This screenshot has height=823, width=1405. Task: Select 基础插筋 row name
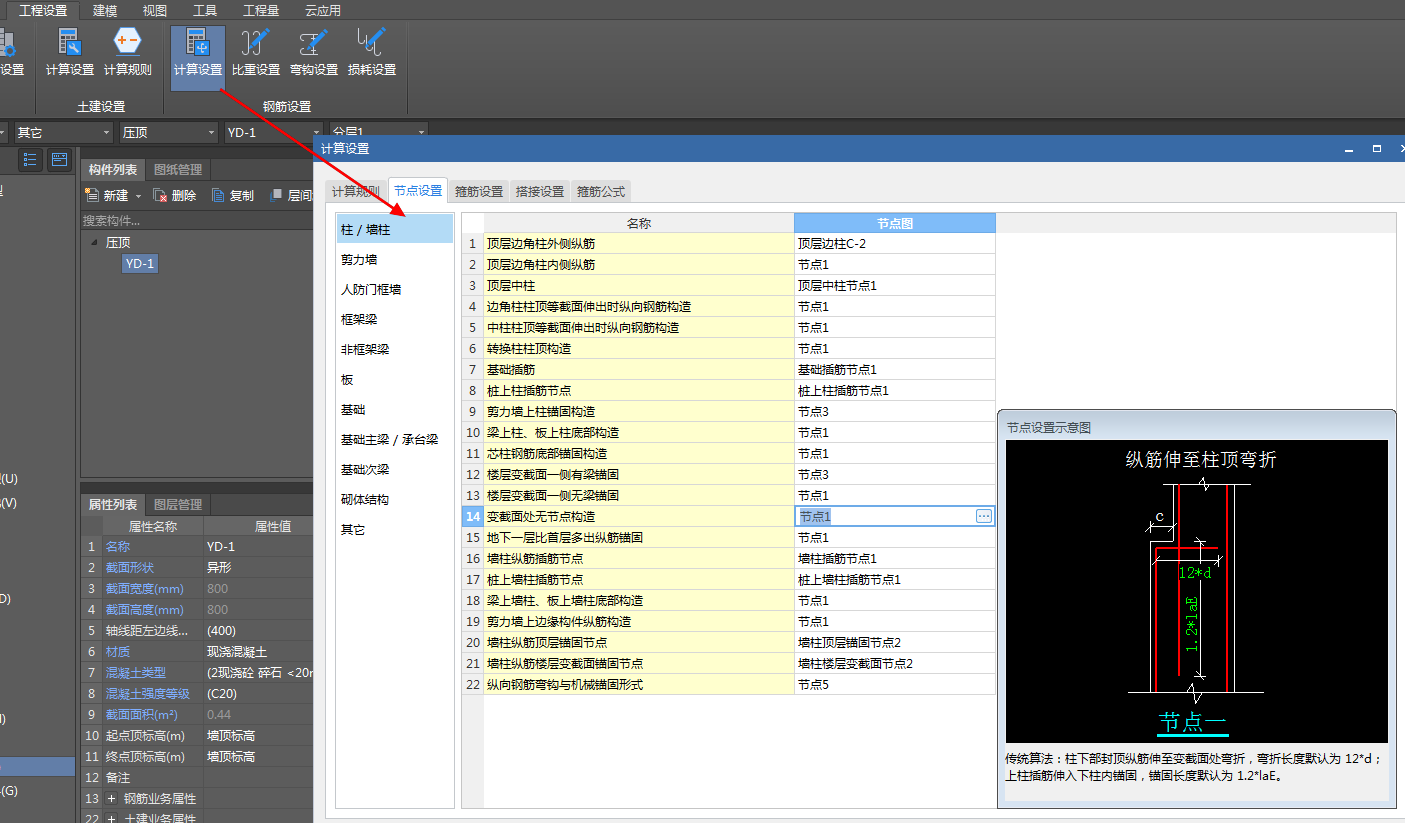[x=639, y=370]
